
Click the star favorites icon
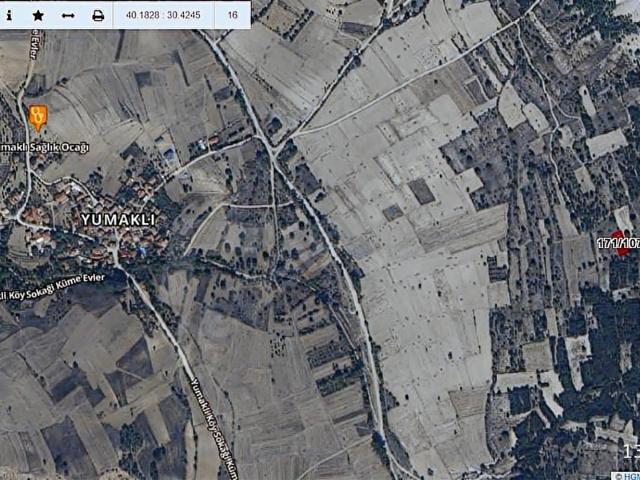(38, 16)
